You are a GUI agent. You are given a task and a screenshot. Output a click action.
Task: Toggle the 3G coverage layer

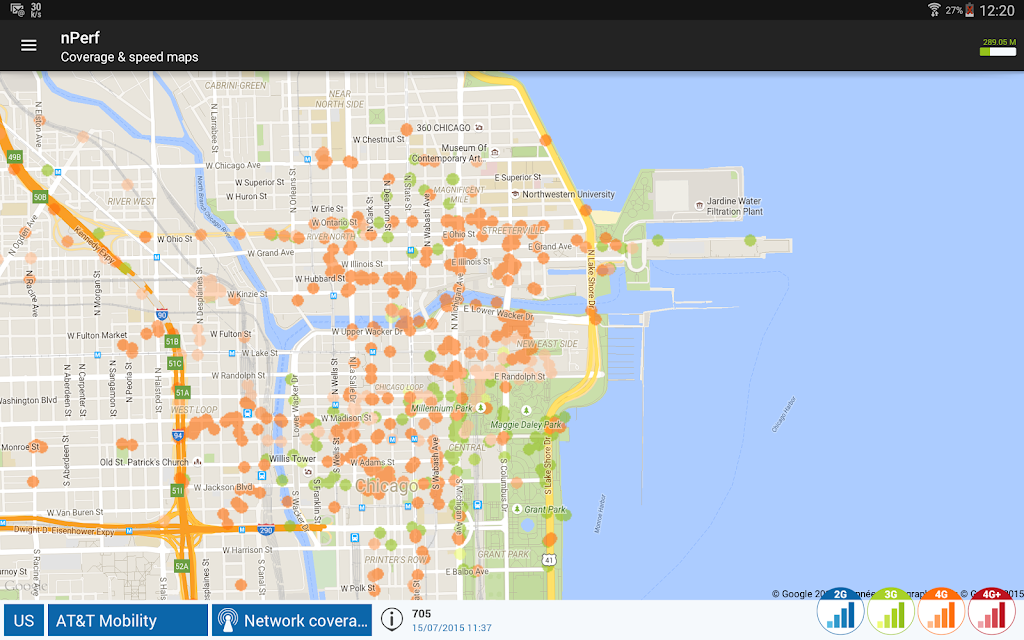pyautogui.click(x=890, y=612)
